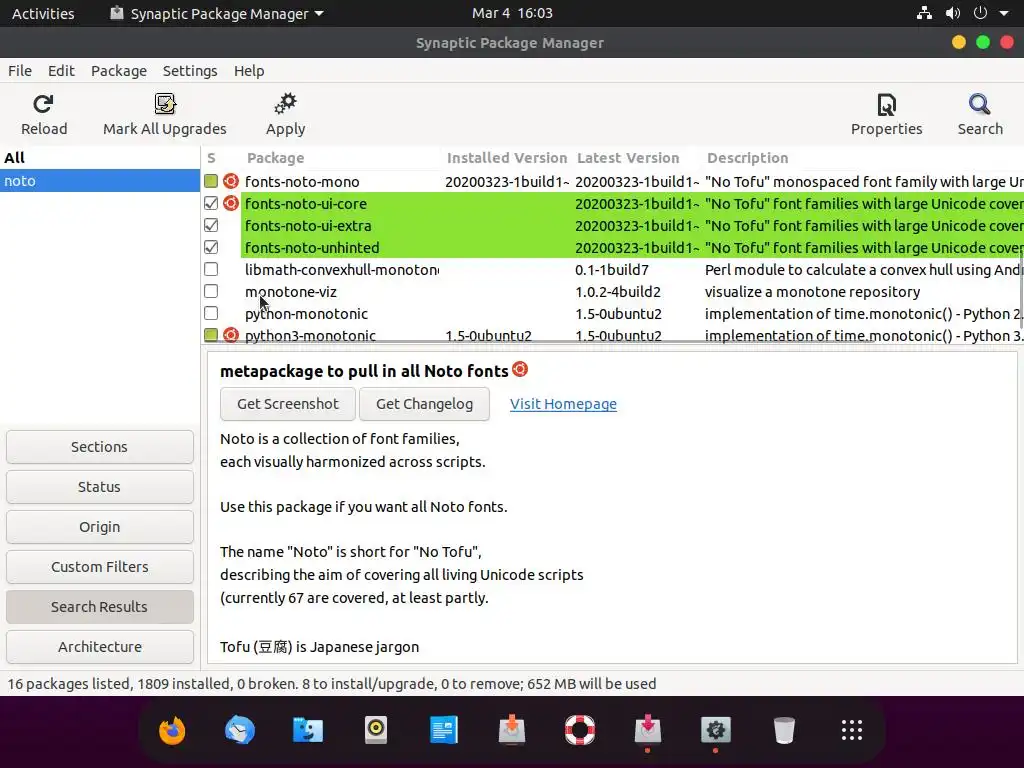Open Activities overview

[43, 13]
